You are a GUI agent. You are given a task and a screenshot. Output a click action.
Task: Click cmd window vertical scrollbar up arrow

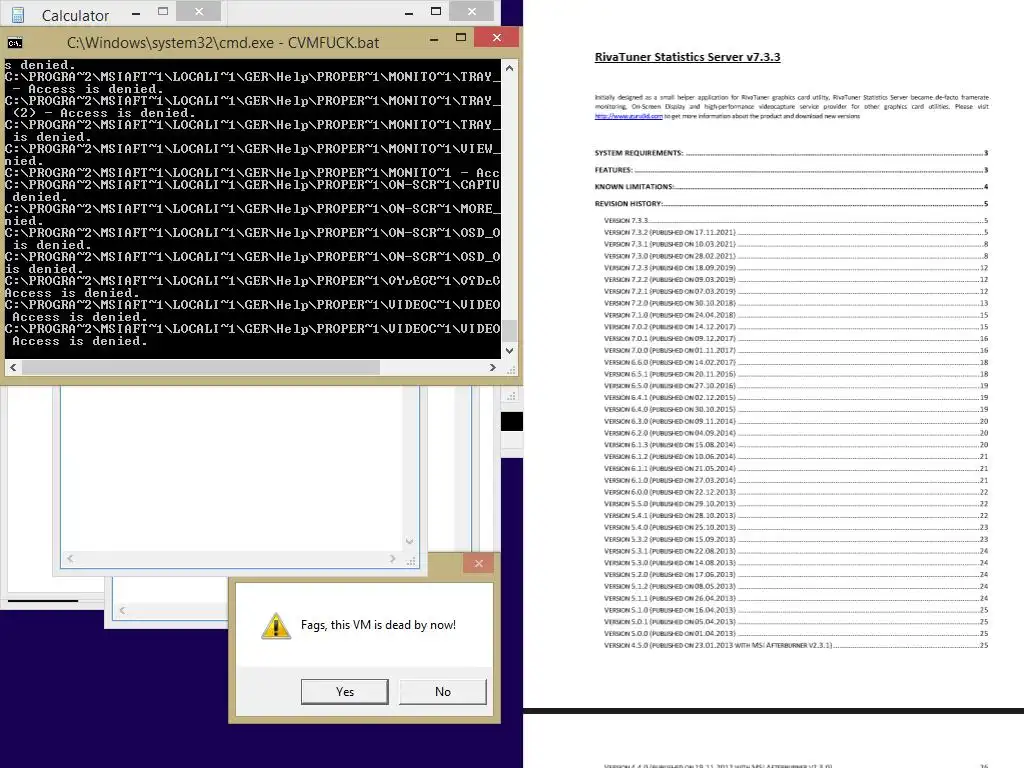(x=509, y=68)
